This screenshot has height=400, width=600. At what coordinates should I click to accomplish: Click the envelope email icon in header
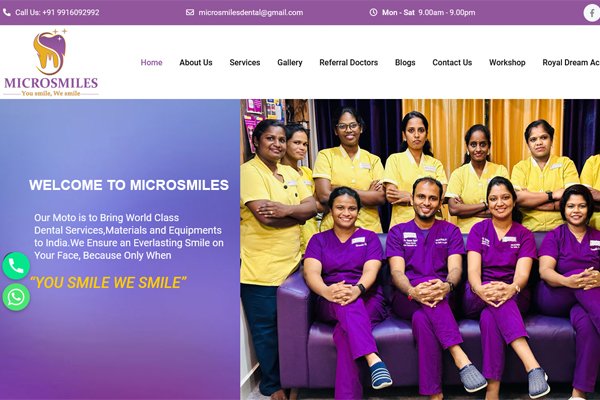[190, 12]
